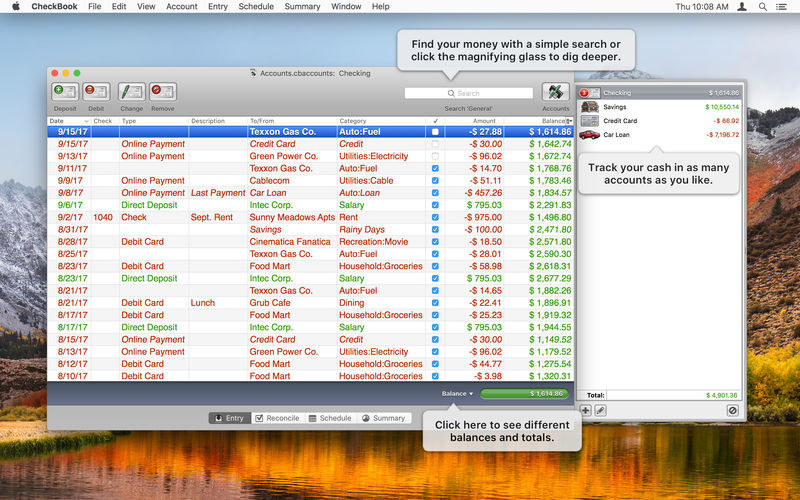Click the green balance indicator bar
Screen dimensions: 800x500
[x=524, y=394]
